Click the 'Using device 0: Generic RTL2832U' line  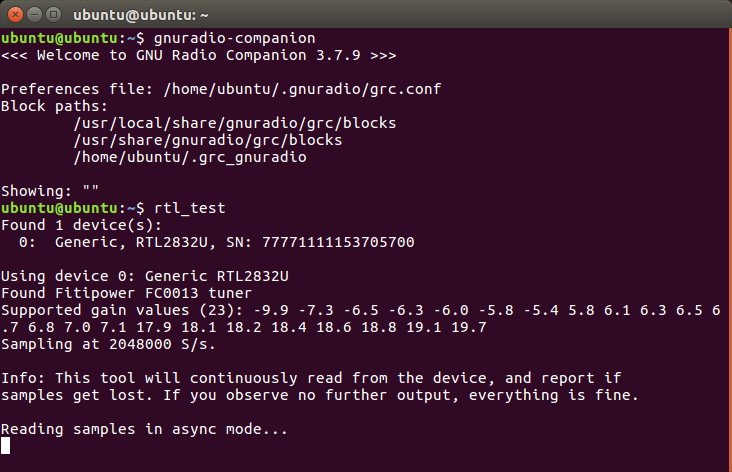pos(145,276)
